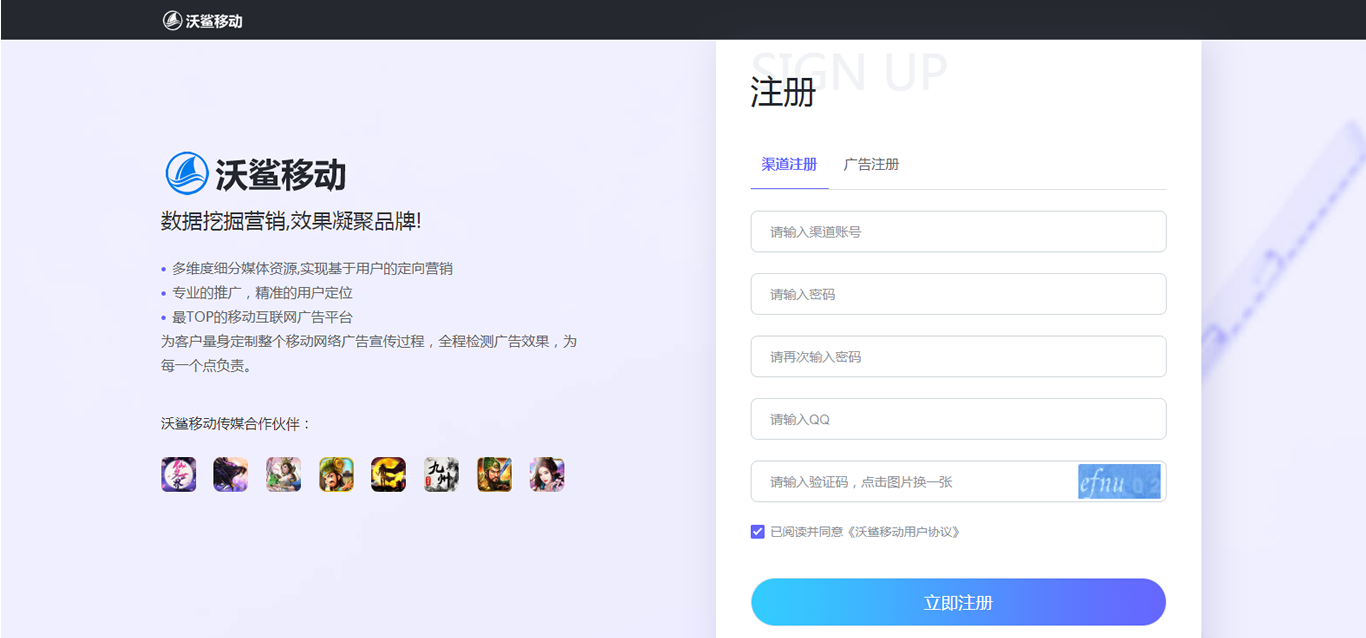Switch to the 广告注册 tab
1366x638 pixels.
(871, 165)
